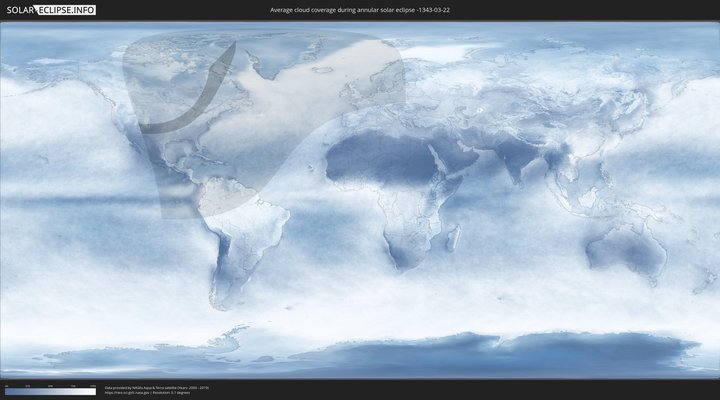The height and width of the screenshot is (400, 720).
Task: Click the SOLAR-ECLIPSE.INFO logo
Action: pos(49,9)
